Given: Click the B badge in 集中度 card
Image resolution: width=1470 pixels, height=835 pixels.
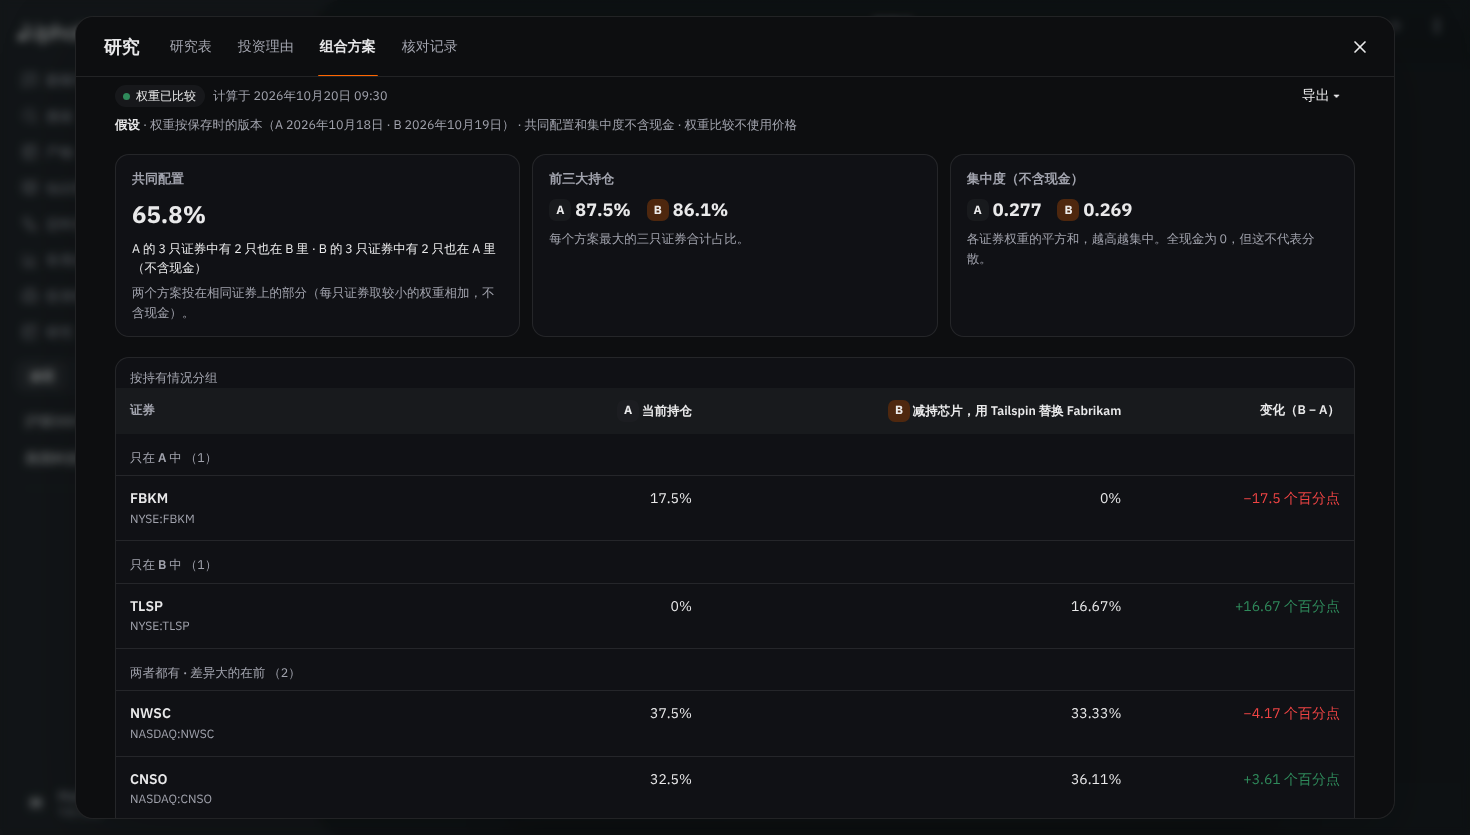Looking at the screenshot, I should [1068, 210].
